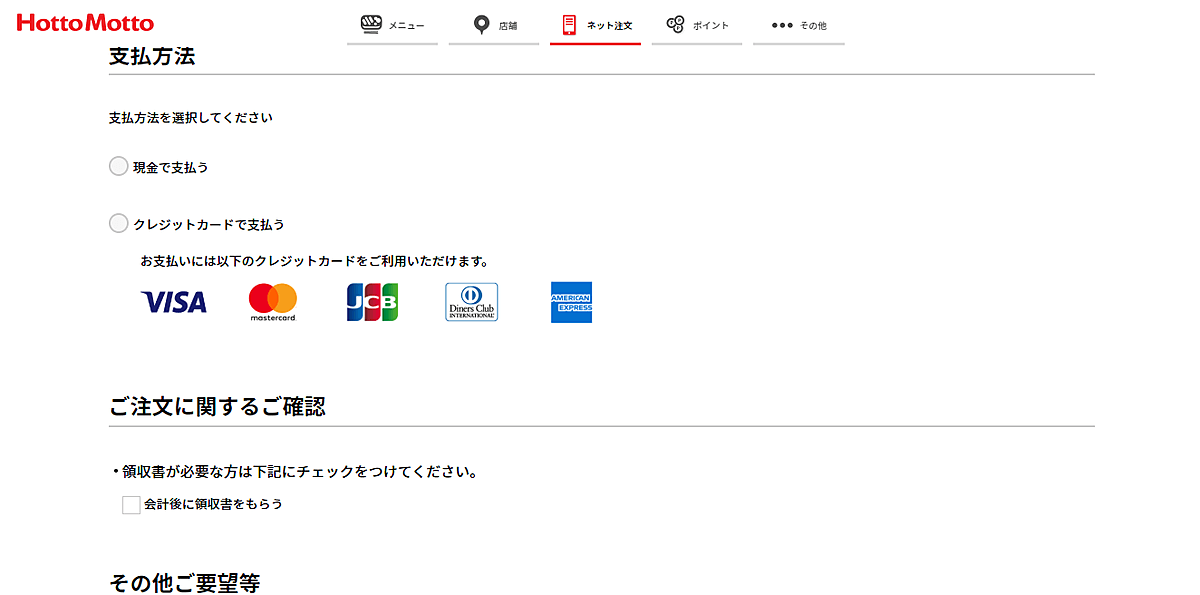
Task: Click the three-dot other icon
Action: click(782, 25)
